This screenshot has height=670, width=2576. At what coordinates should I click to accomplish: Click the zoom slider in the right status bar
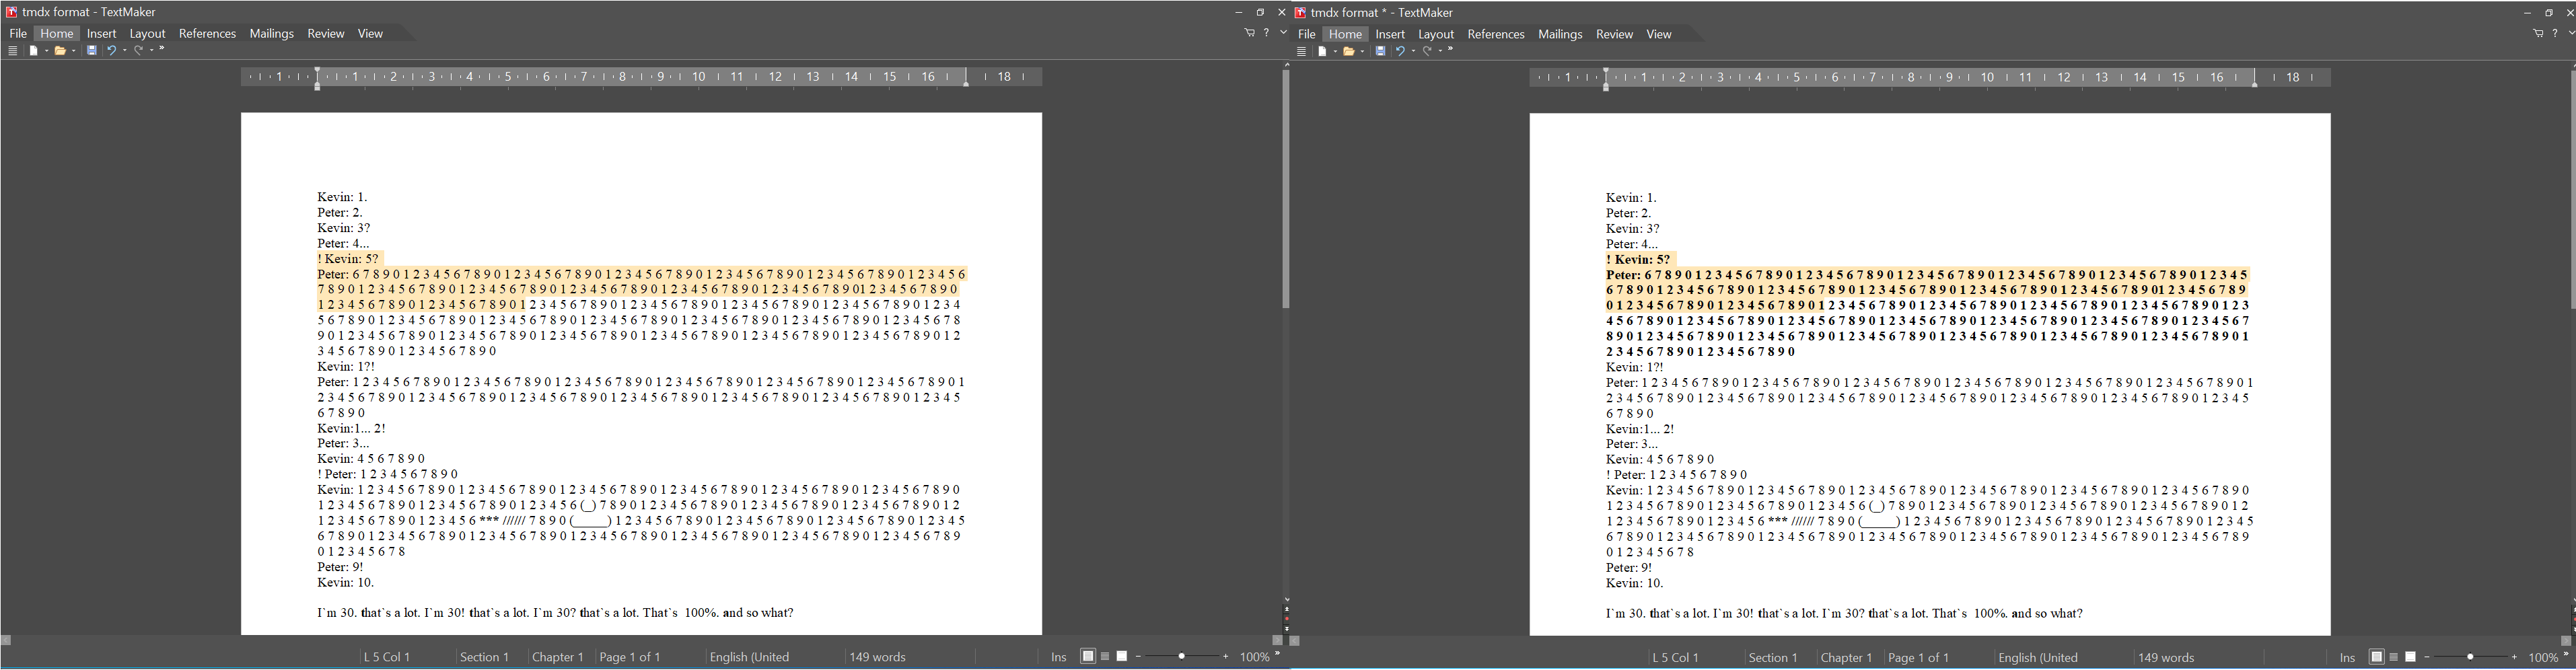(2470, 657)
